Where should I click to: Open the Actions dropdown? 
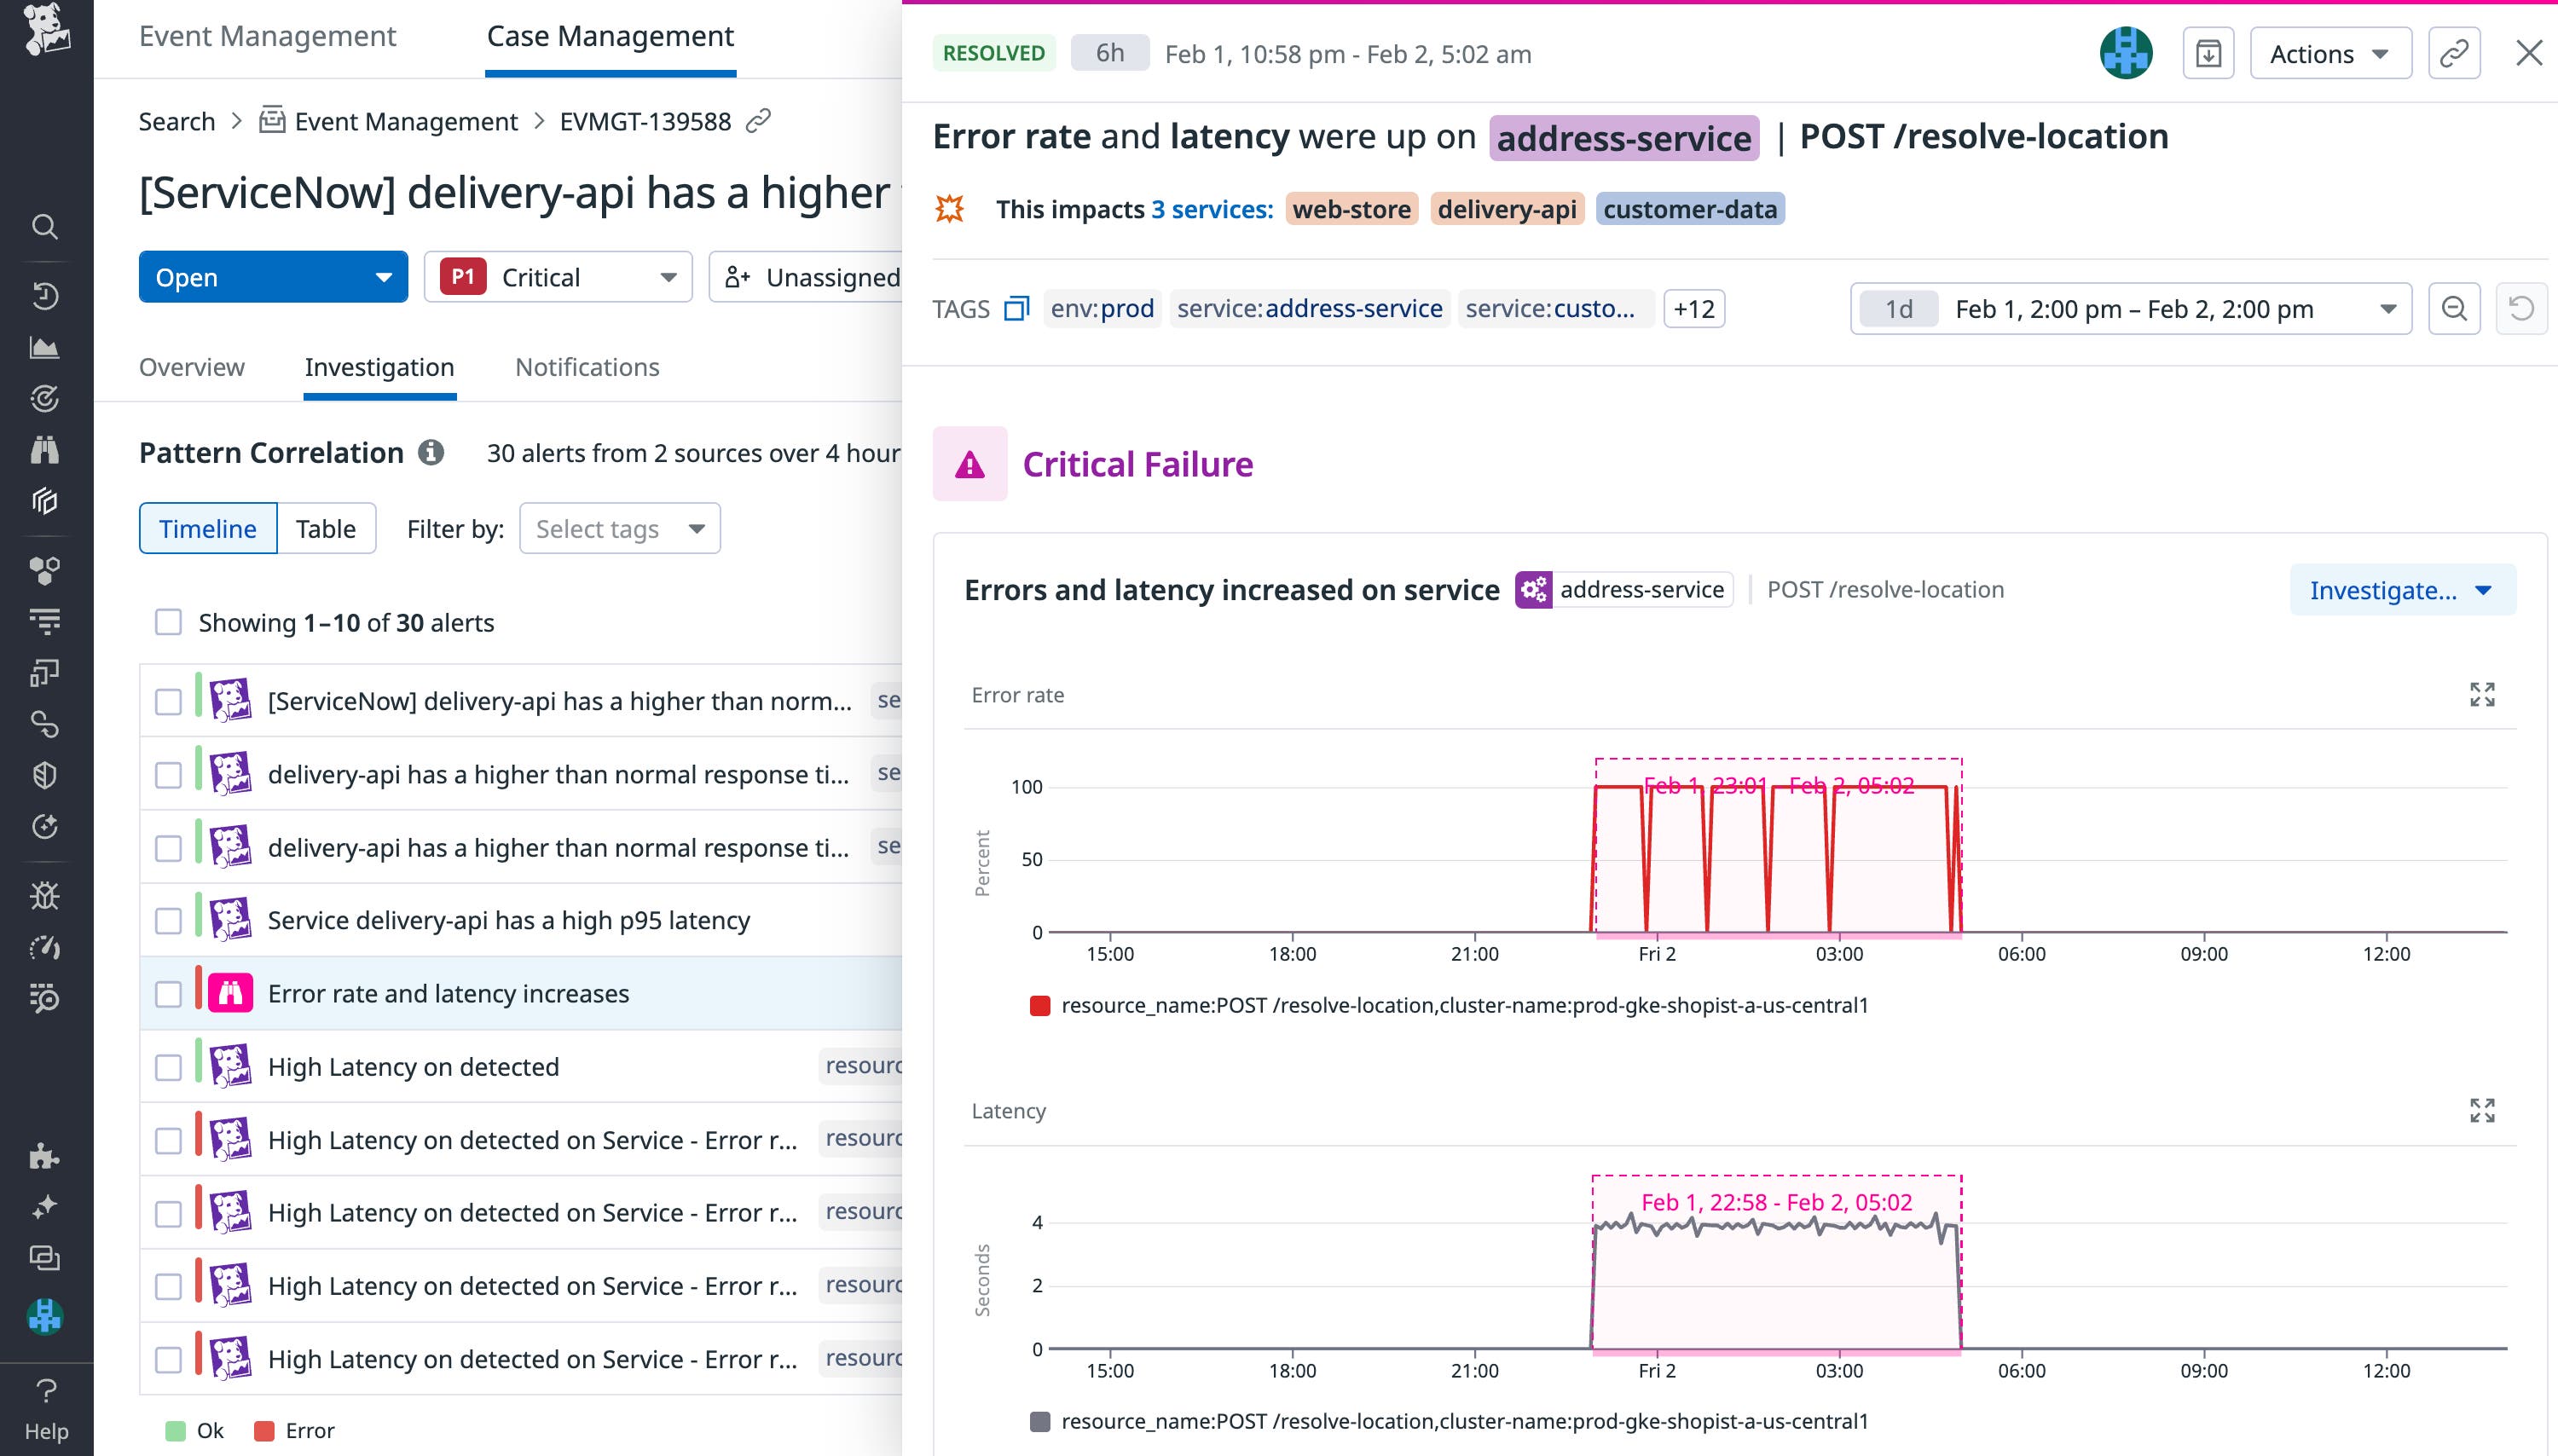click(x=2330, y=52)
